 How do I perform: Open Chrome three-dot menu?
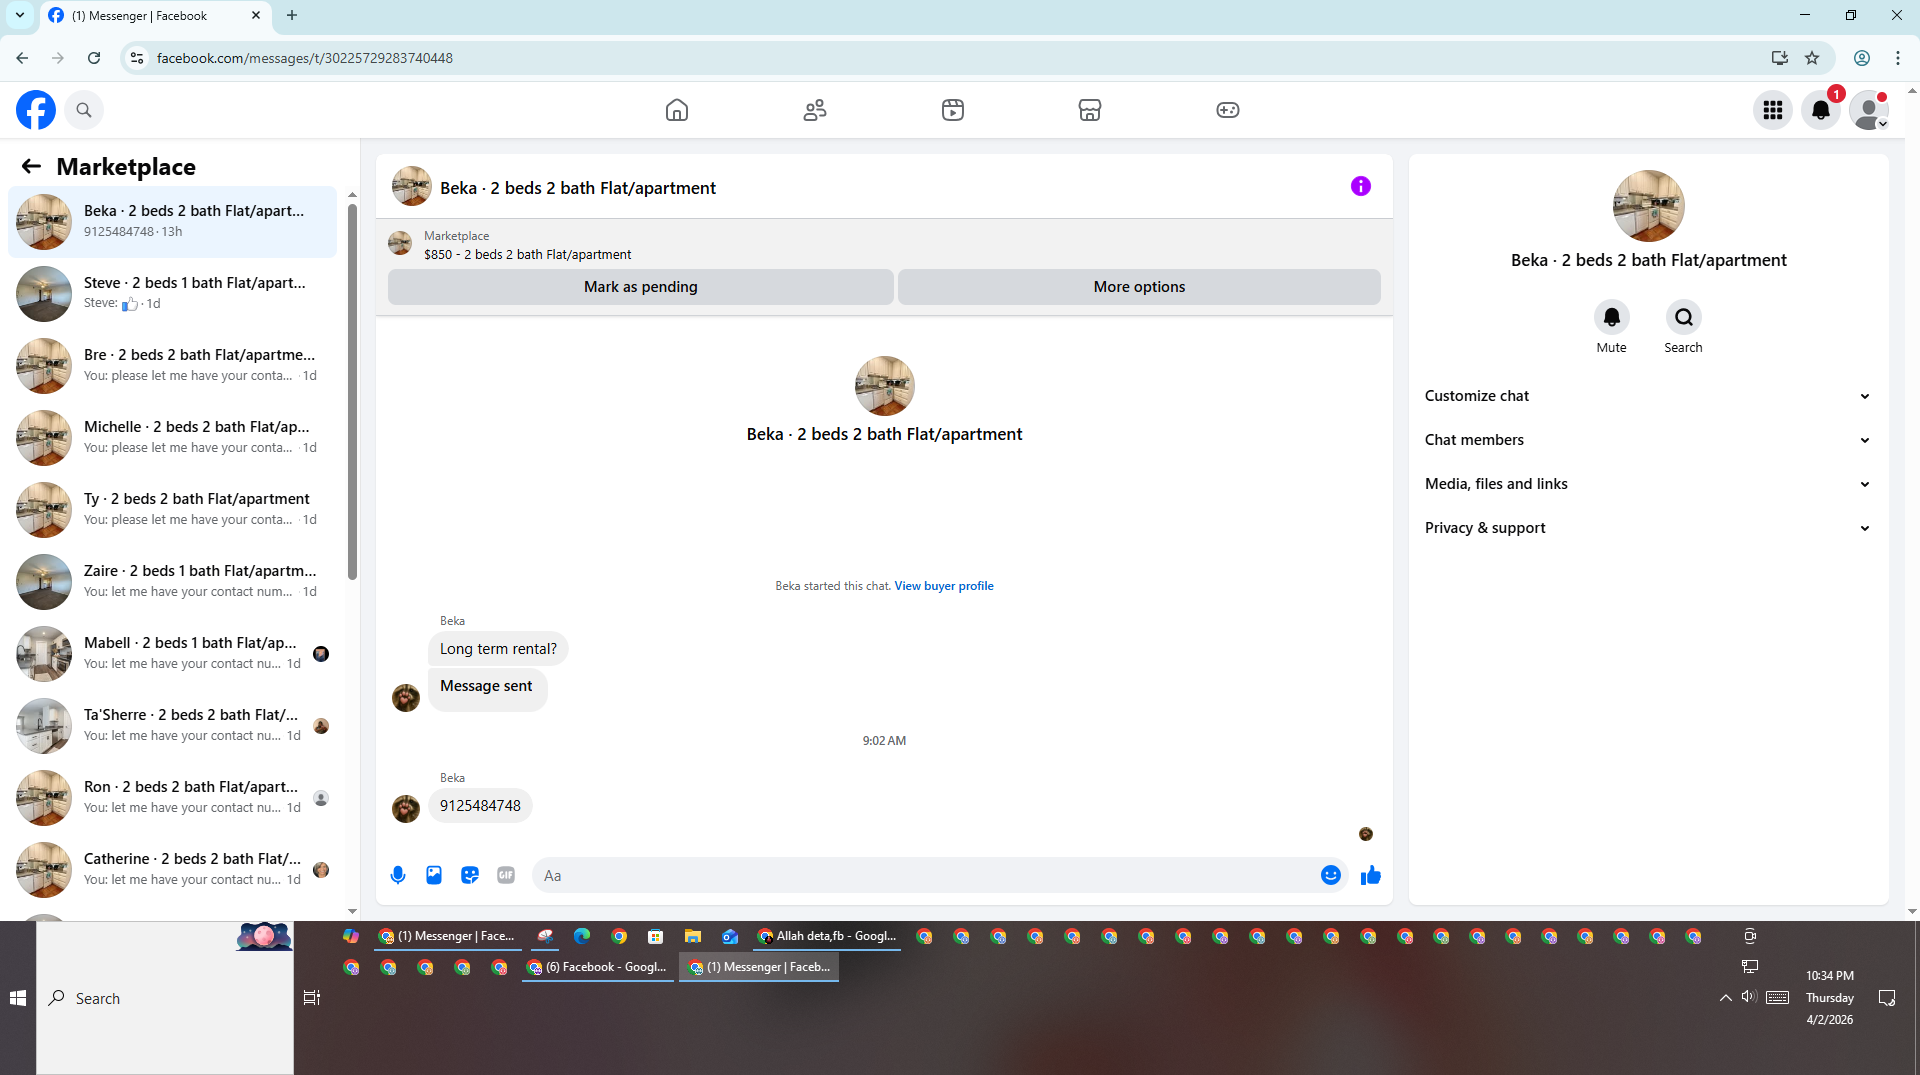[x=1898, y=58]
